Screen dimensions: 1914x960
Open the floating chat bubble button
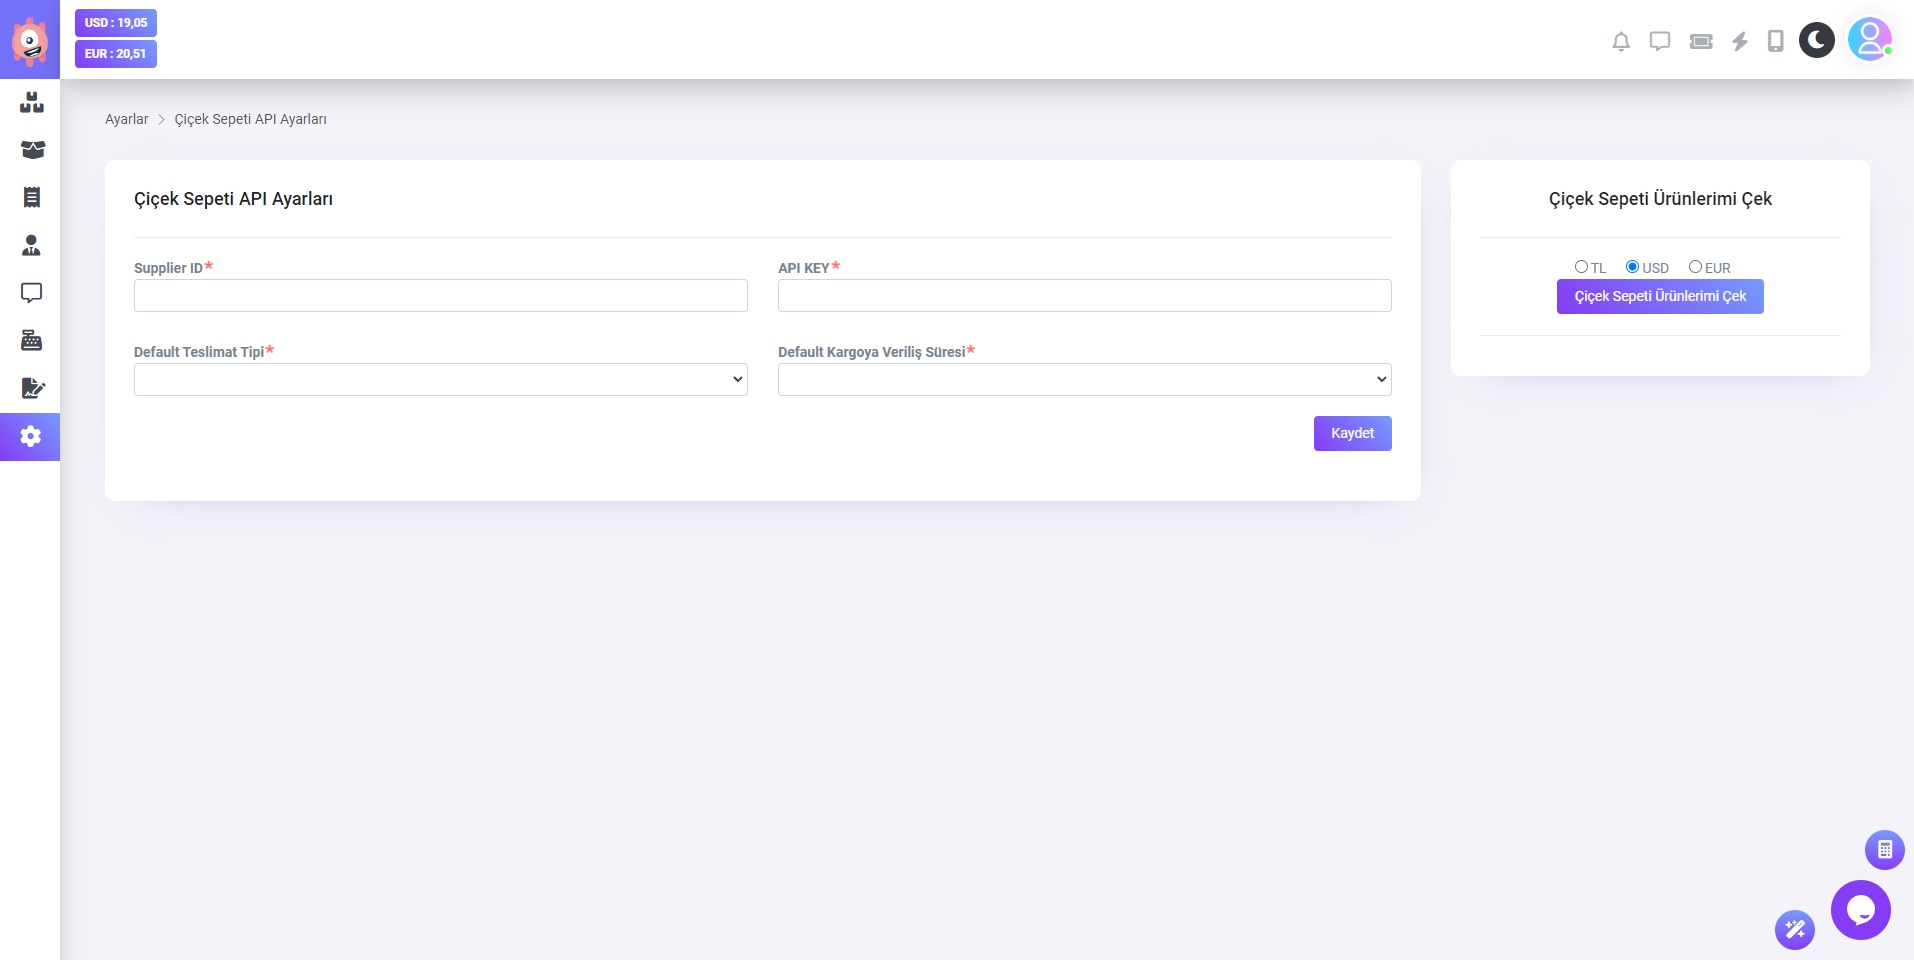1860,910
